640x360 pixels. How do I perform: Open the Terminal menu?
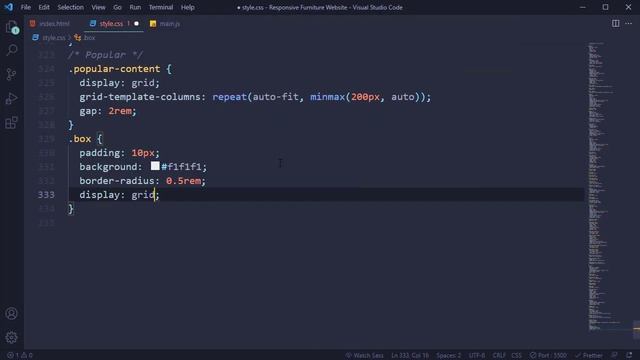tap(161, 7)
